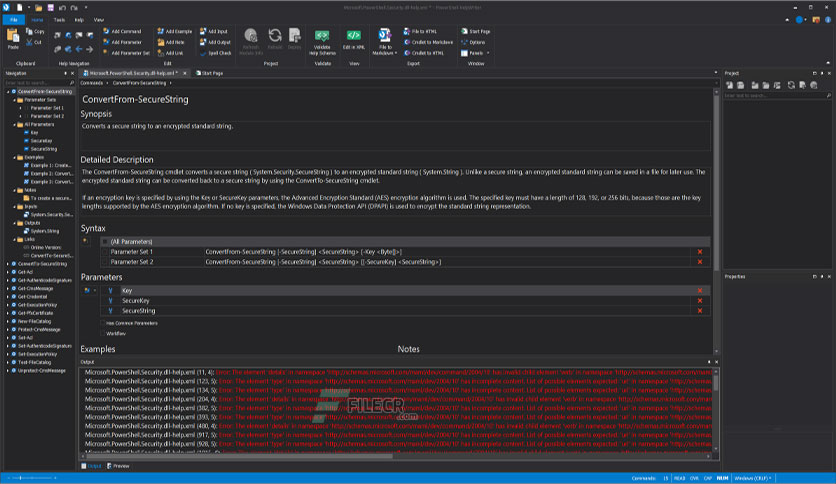This screenshot has height=484, width=836.
Task: Export Cmdlet to HTML
Action: click(x=424, y=53)
